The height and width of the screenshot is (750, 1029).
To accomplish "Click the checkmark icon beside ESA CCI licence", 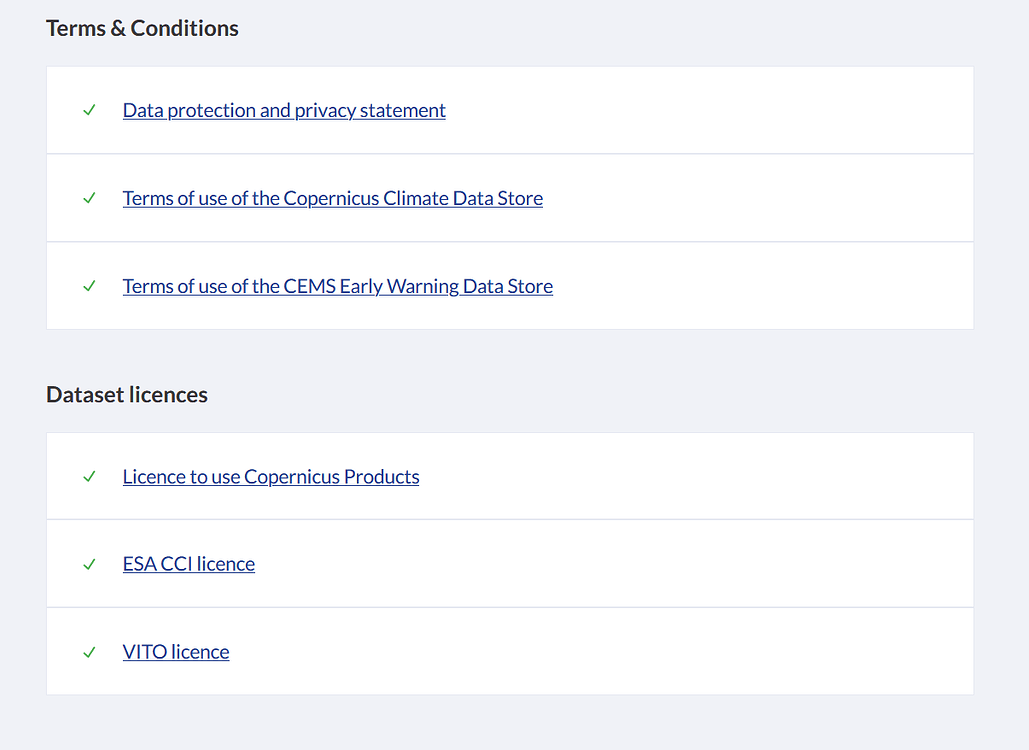I will (x=88, y=564).
